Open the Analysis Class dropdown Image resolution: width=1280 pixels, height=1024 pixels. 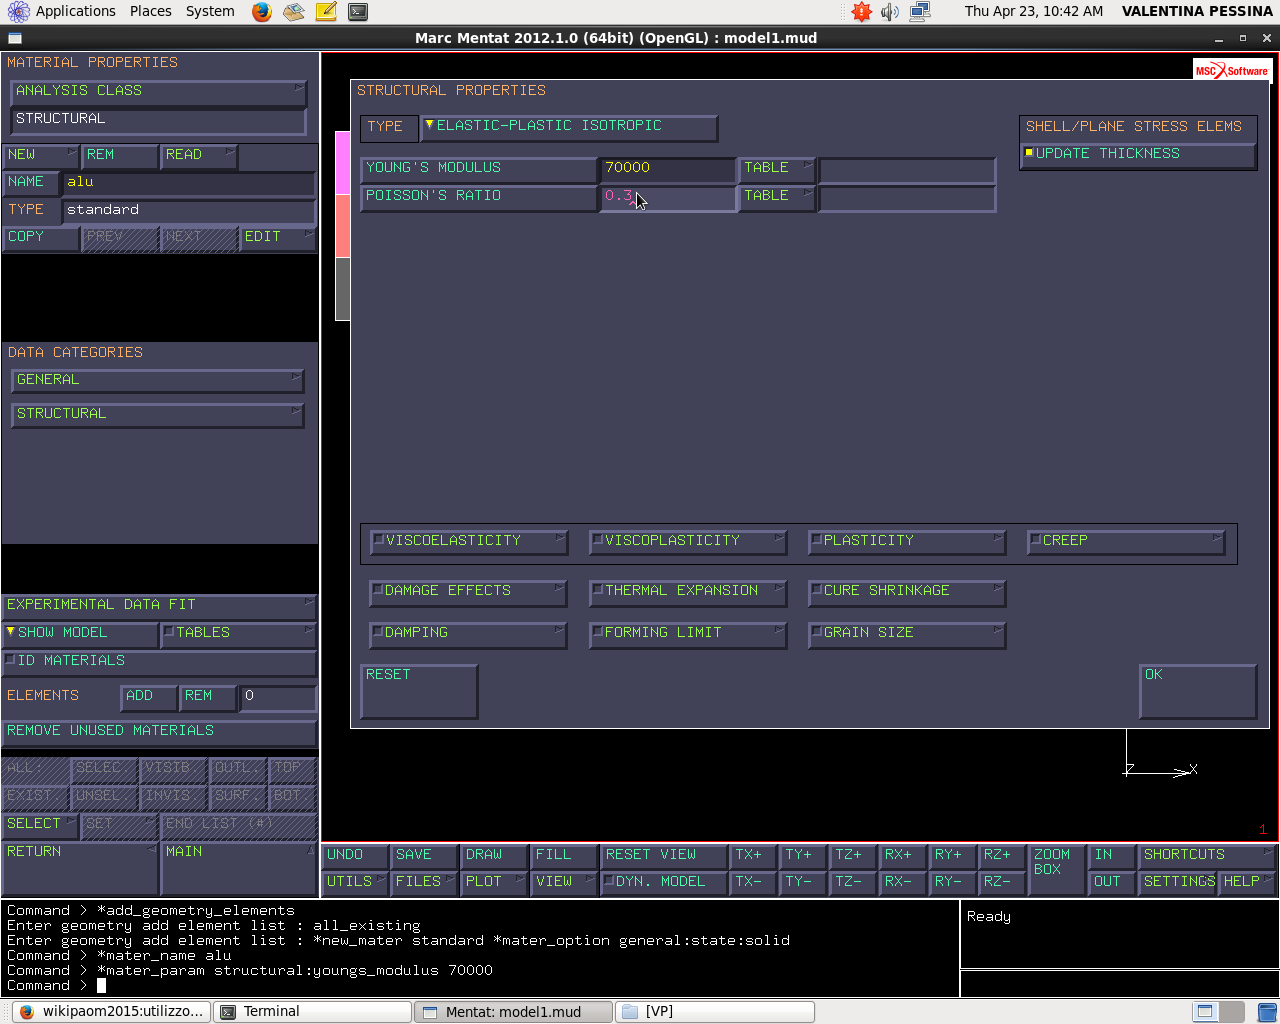click(x=158, y=92)
